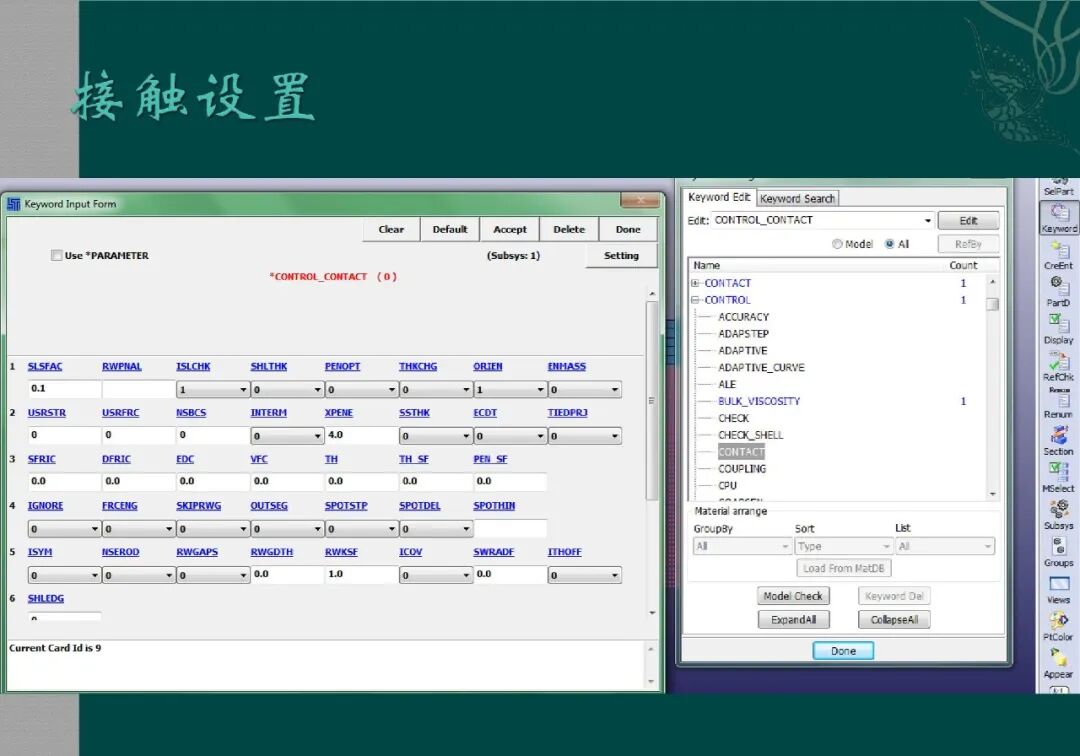Select the highlighted CONTACT tree item
The image size is (1080, 756).
741,452
